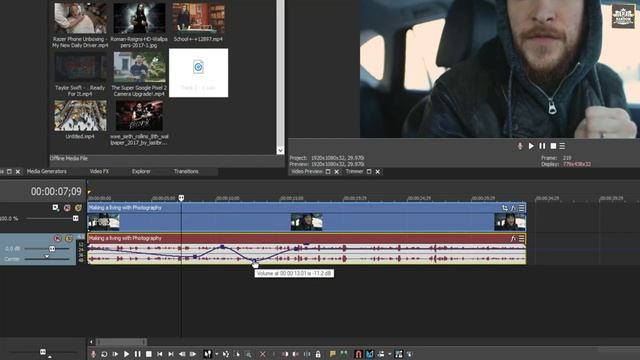Click the Insert Region green icon
640x360 pixels.
344,354
